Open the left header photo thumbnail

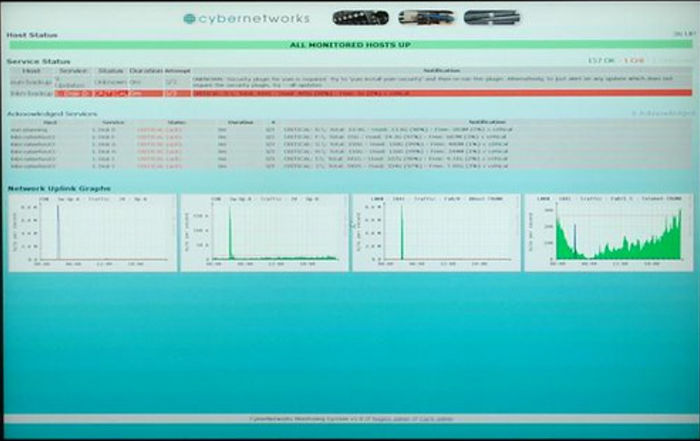pos(360,17)
